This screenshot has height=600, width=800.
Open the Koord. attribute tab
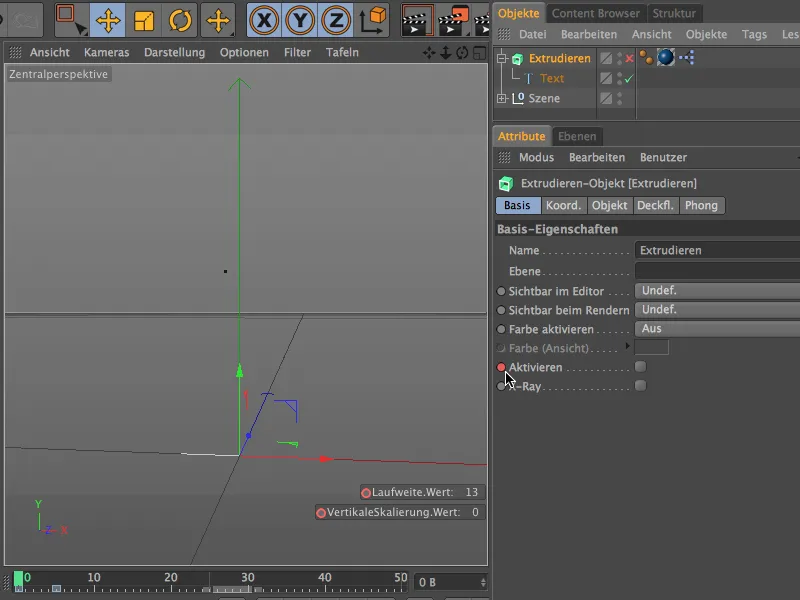point(563,206)
